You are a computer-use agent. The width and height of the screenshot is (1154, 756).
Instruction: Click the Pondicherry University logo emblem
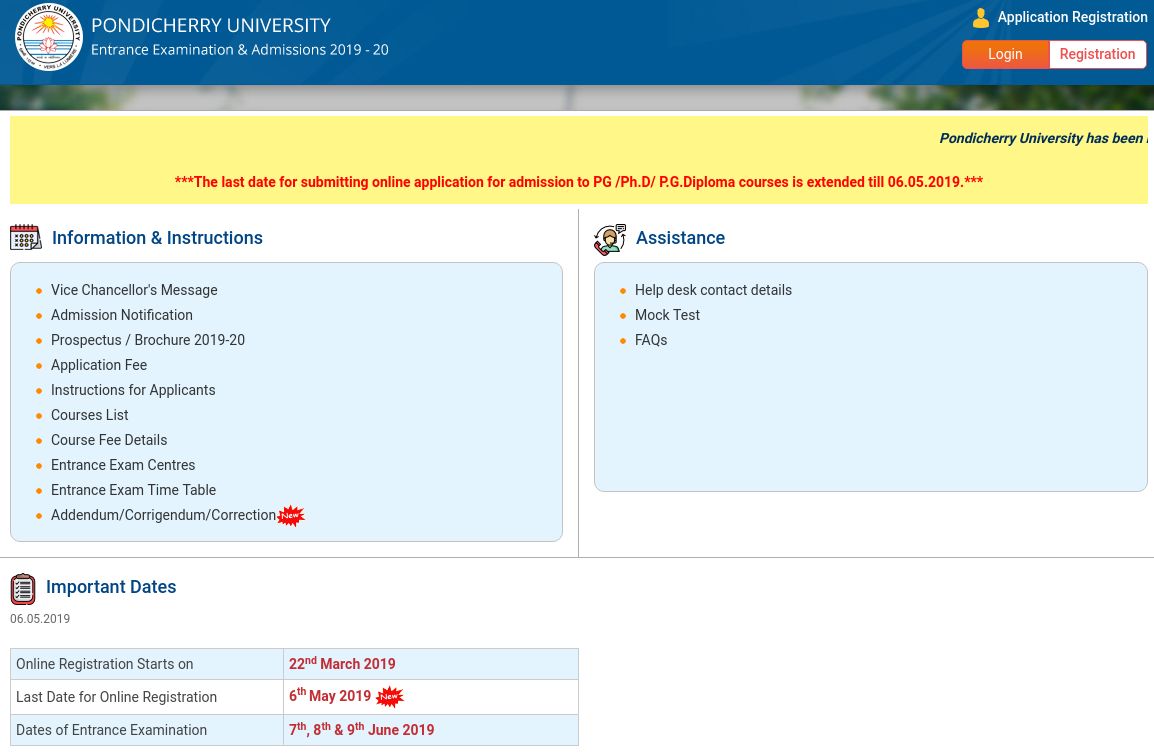click(49, 37)
